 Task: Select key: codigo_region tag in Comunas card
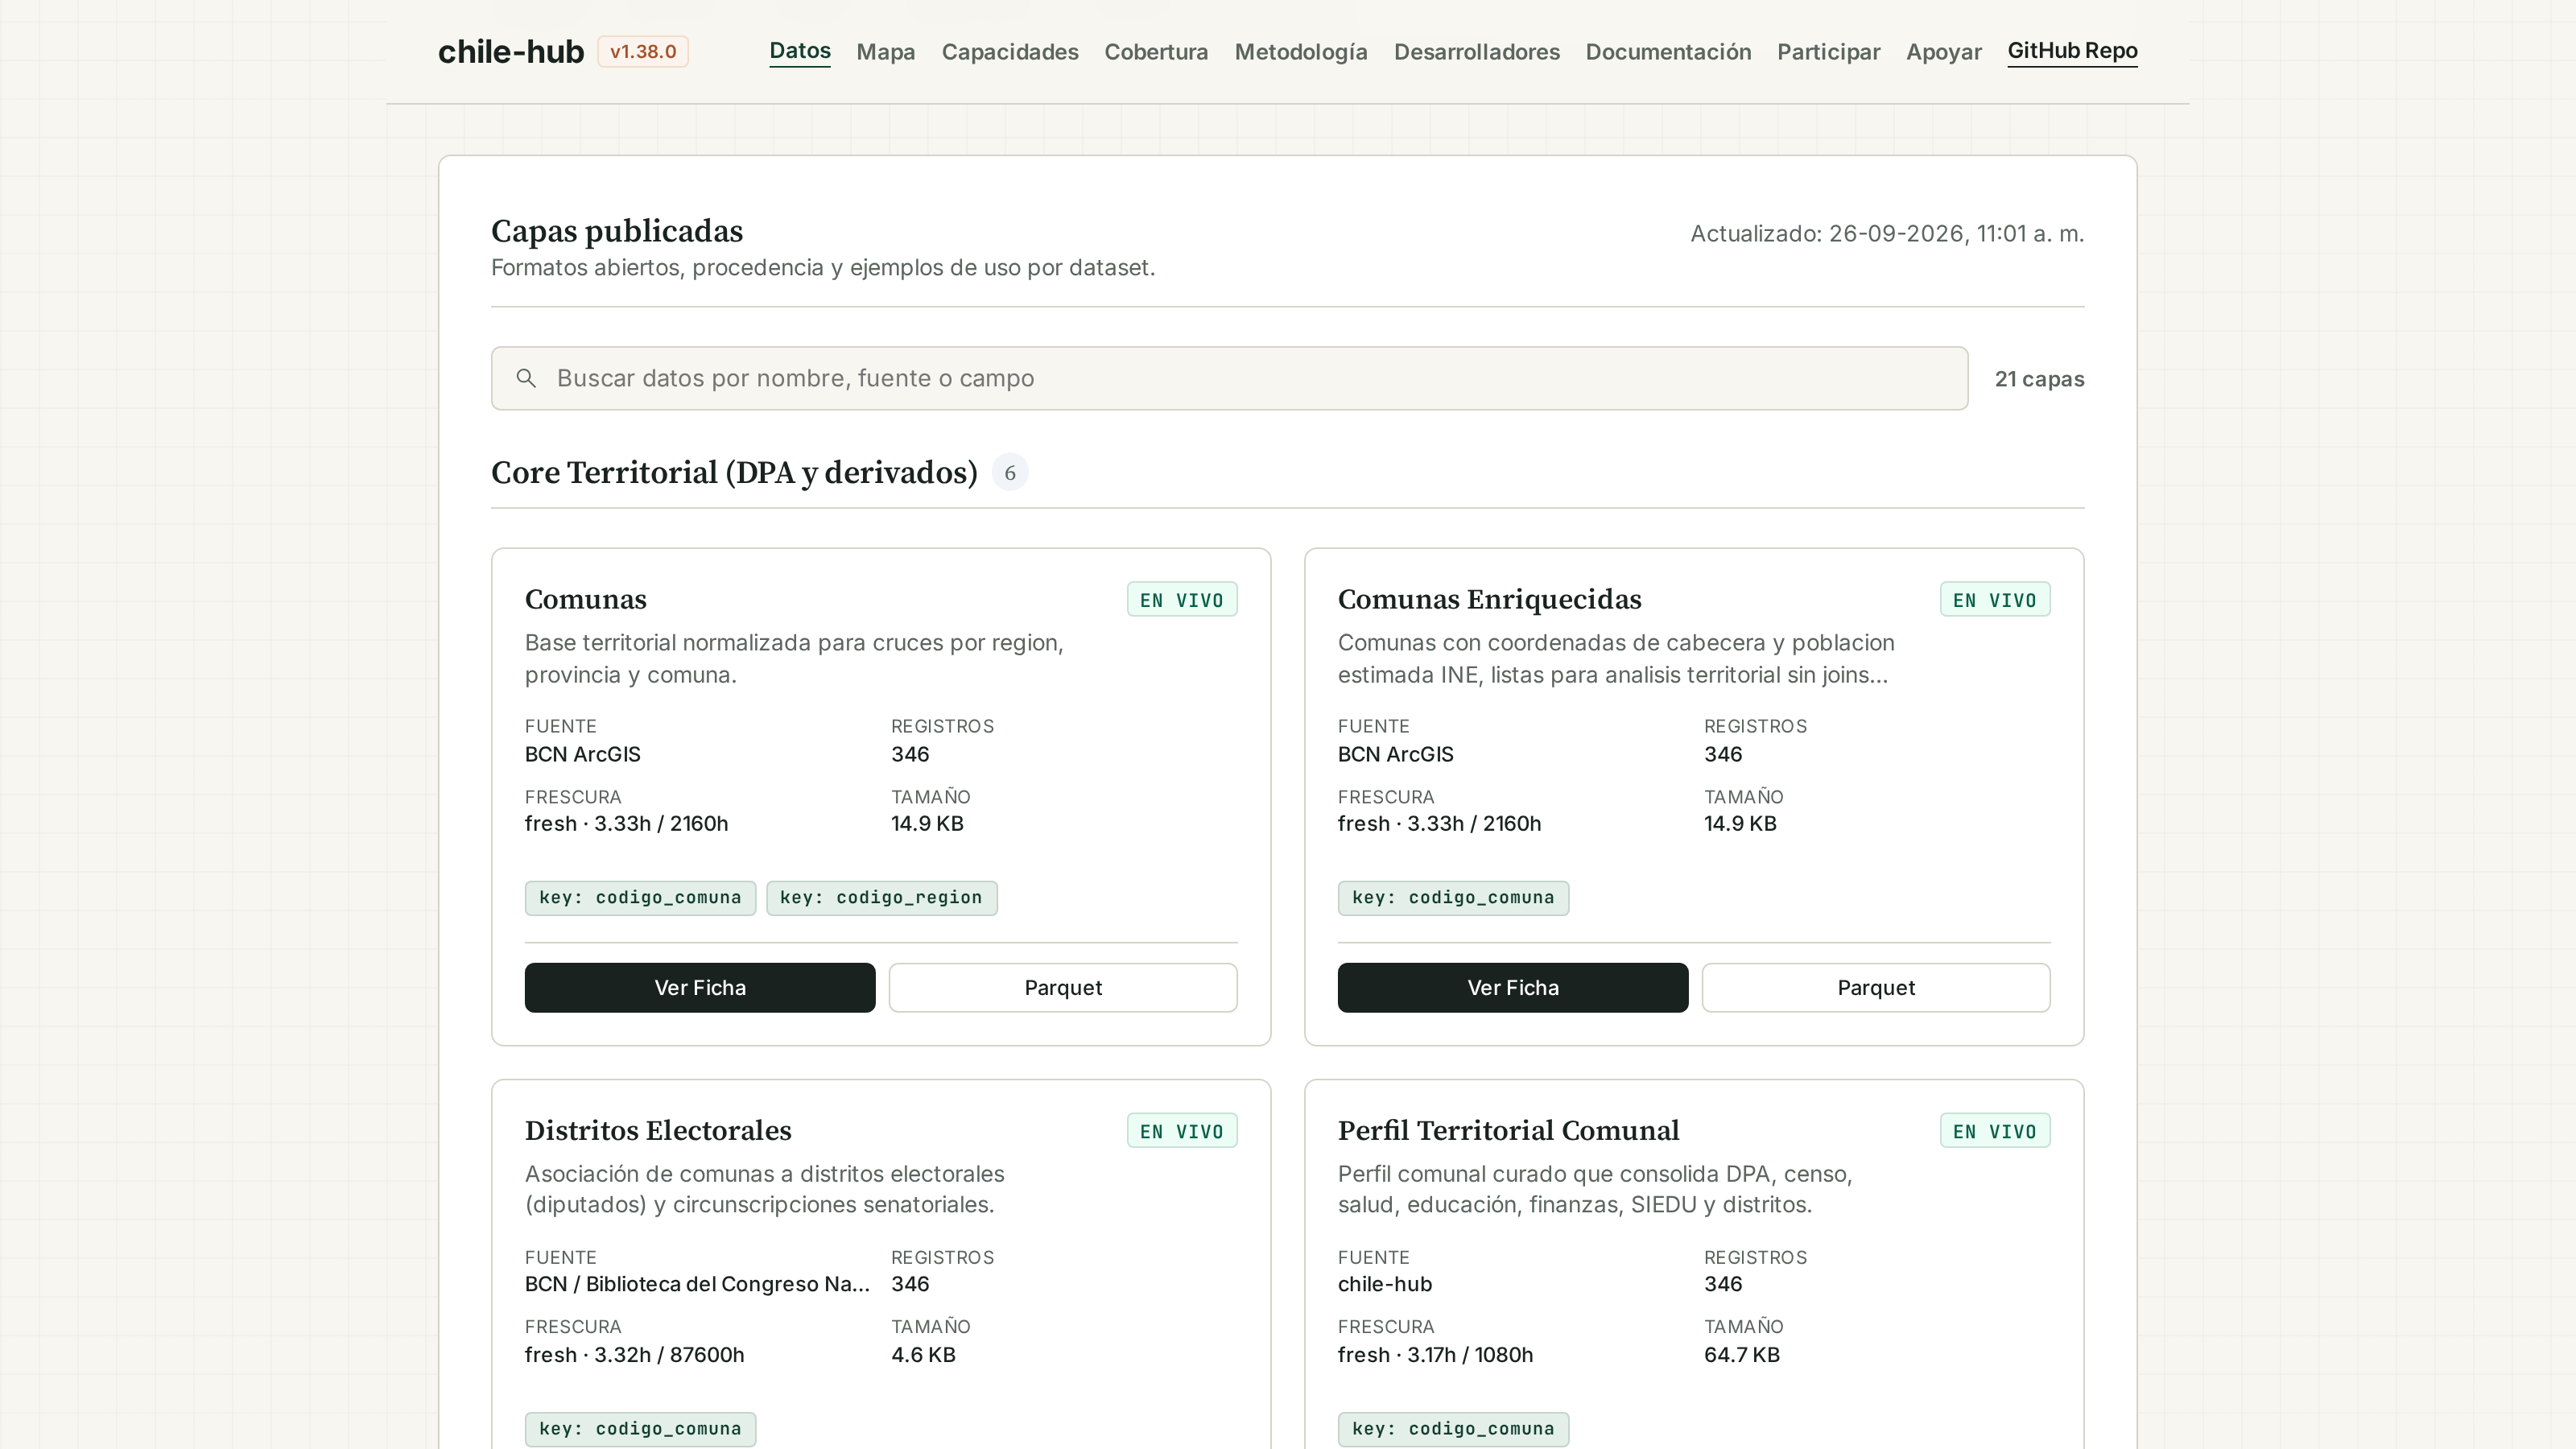click(881, 898)
